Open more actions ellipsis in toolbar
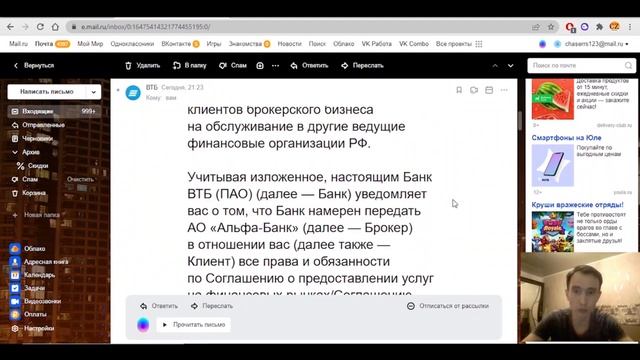 [x=276, y=65]
